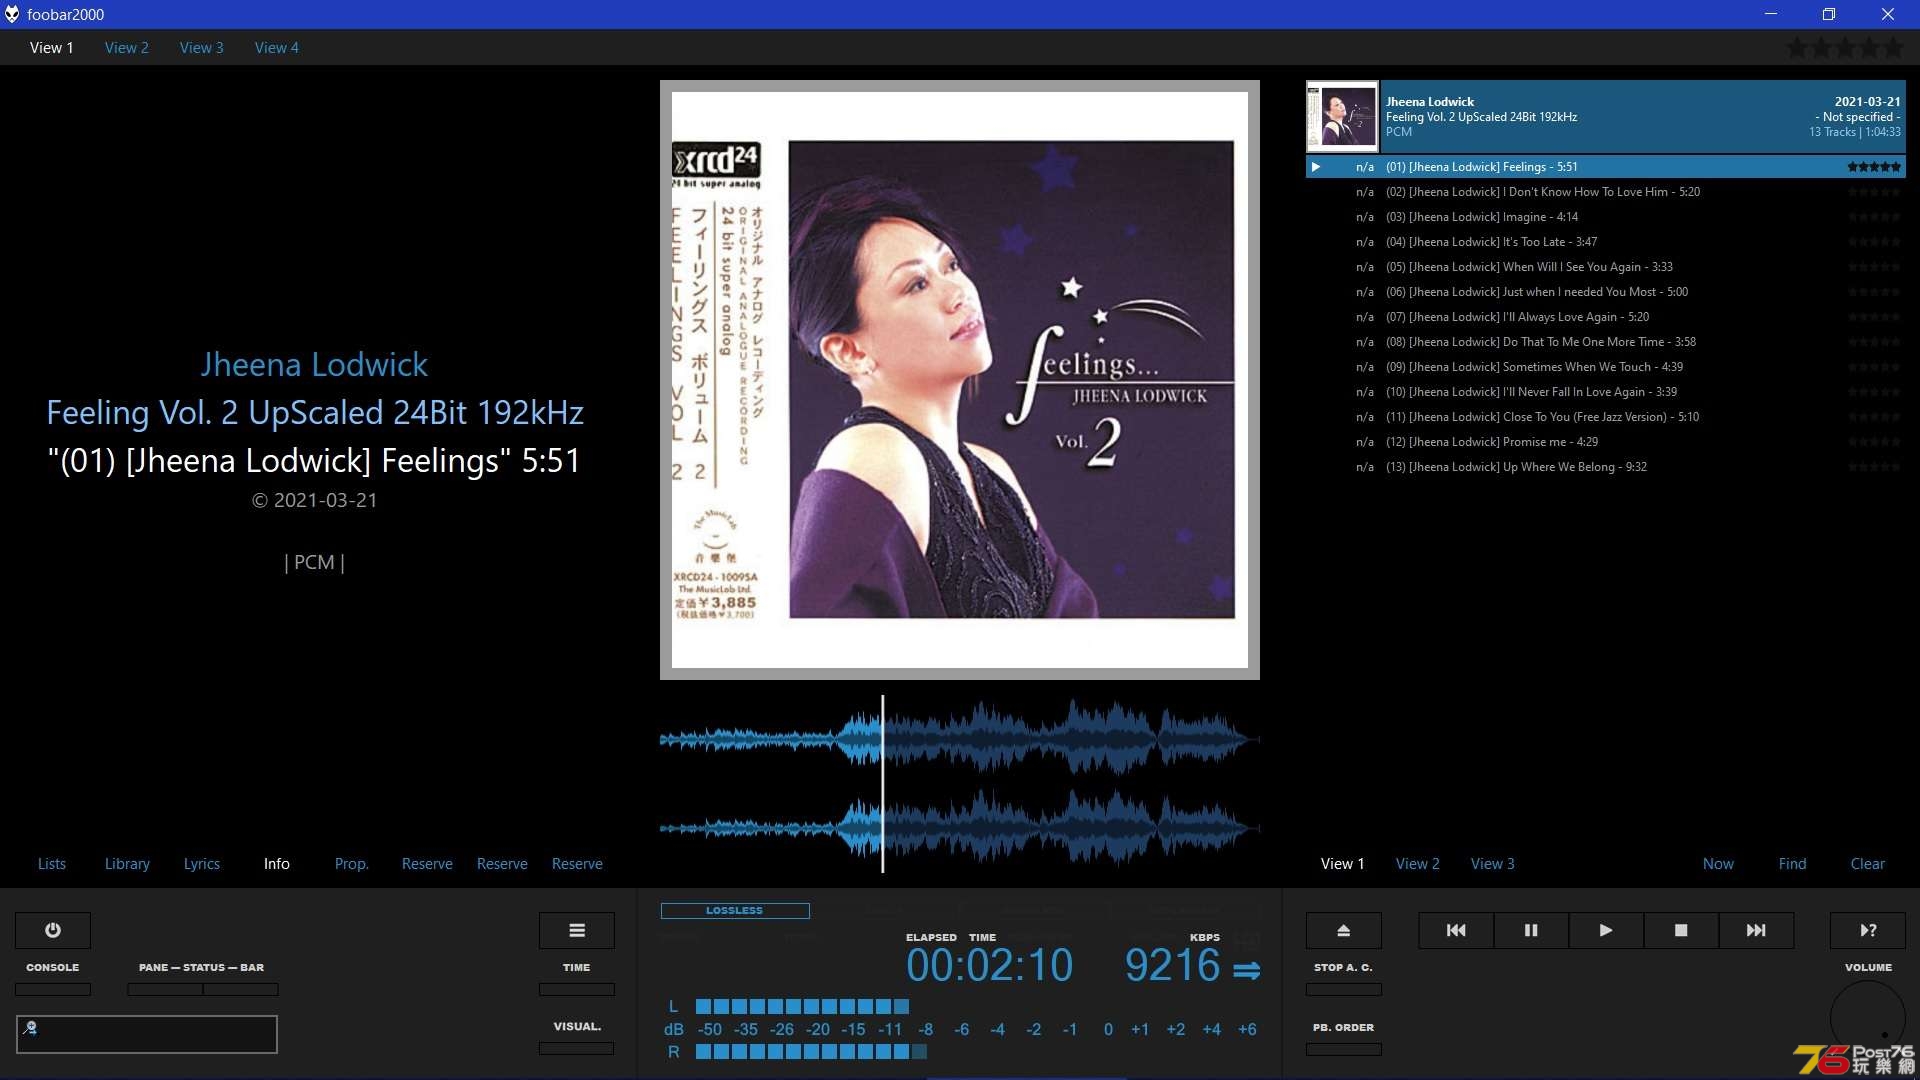Set rating using stars in the top-right header

coord(1846,47)
